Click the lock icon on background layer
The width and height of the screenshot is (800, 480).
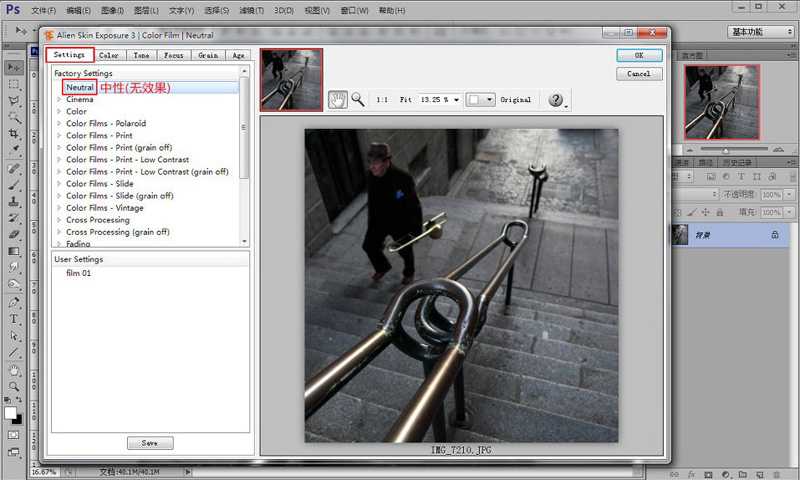[x=775, y=235]
